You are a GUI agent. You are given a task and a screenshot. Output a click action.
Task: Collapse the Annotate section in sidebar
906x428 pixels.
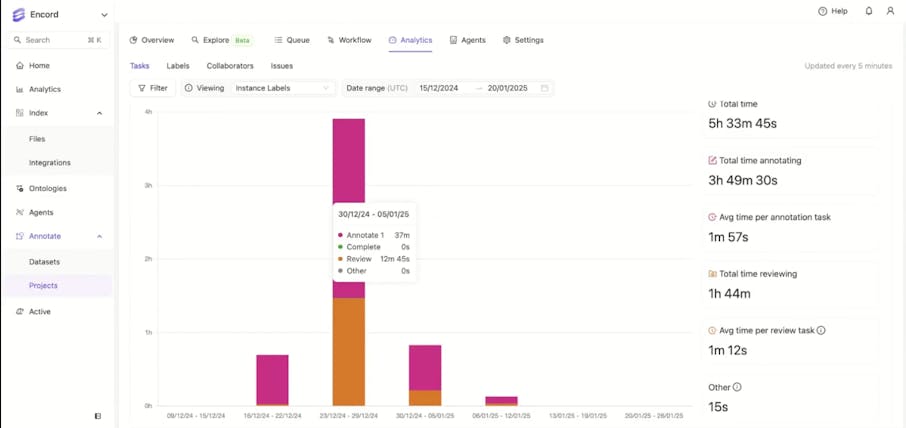point(99,236)
